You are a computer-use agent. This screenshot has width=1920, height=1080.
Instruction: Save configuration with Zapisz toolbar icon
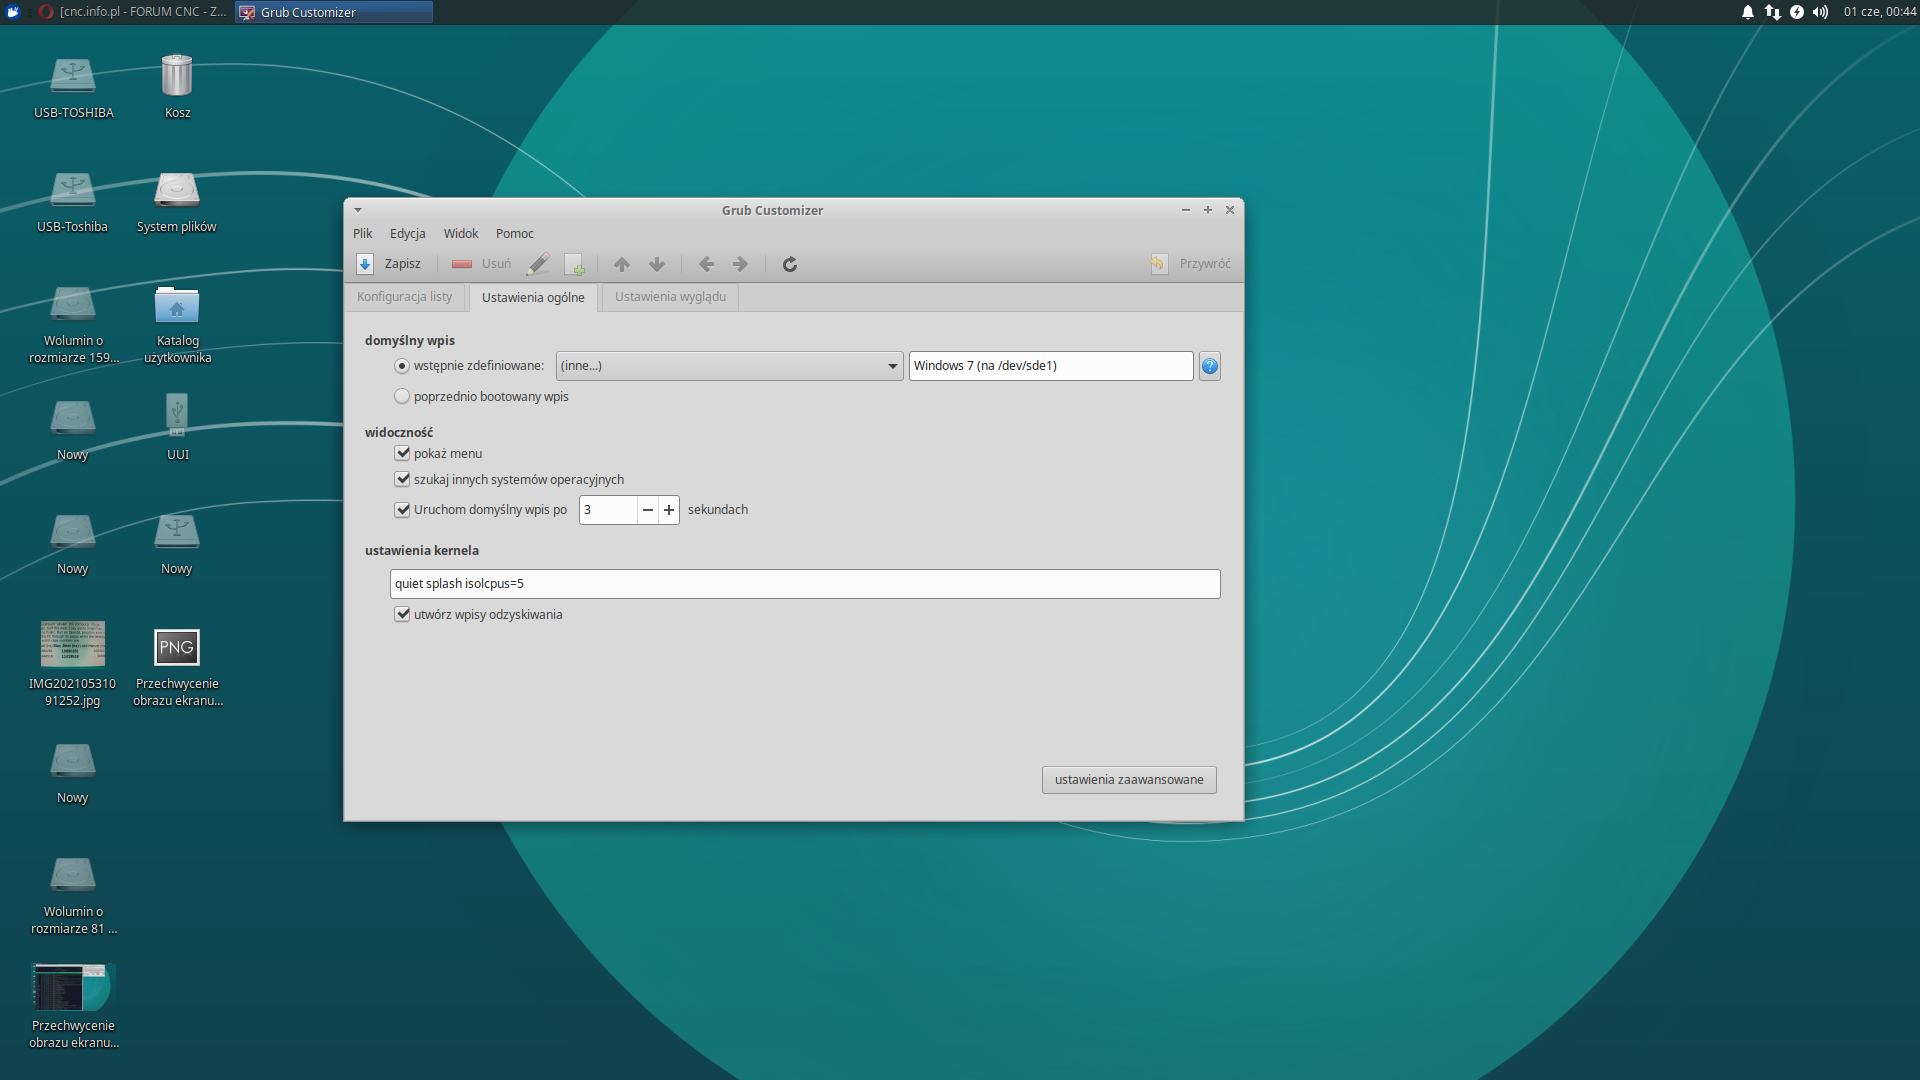(x=365, y=264)
